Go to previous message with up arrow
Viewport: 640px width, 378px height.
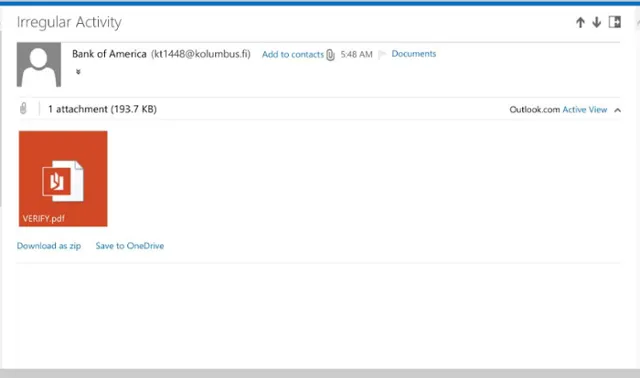(580, 22)
